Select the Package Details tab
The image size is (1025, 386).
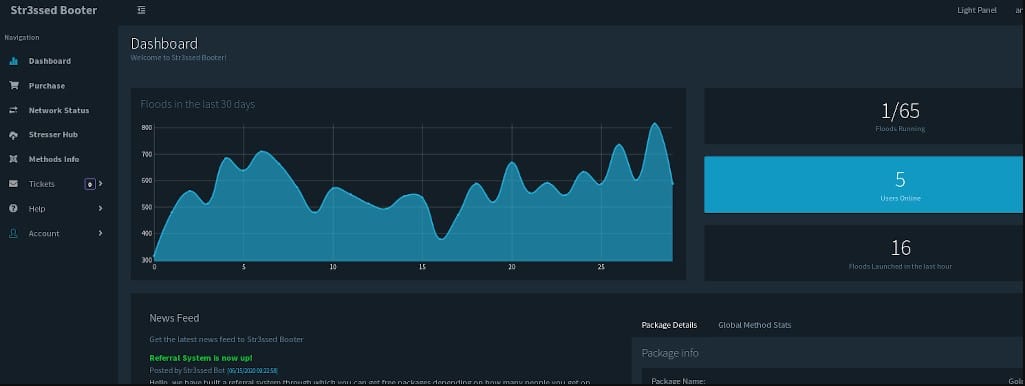click(669, 325)
